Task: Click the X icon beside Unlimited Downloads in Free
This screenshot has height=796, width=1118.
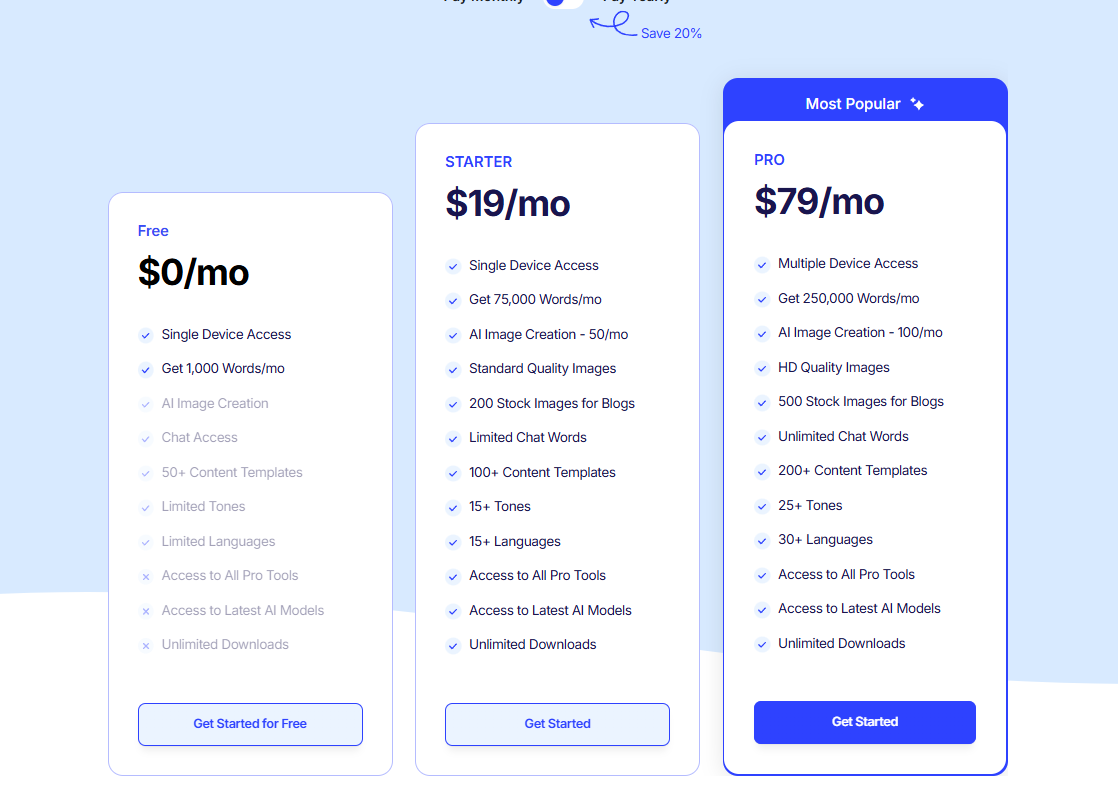Action: click(x=145, y=646)
